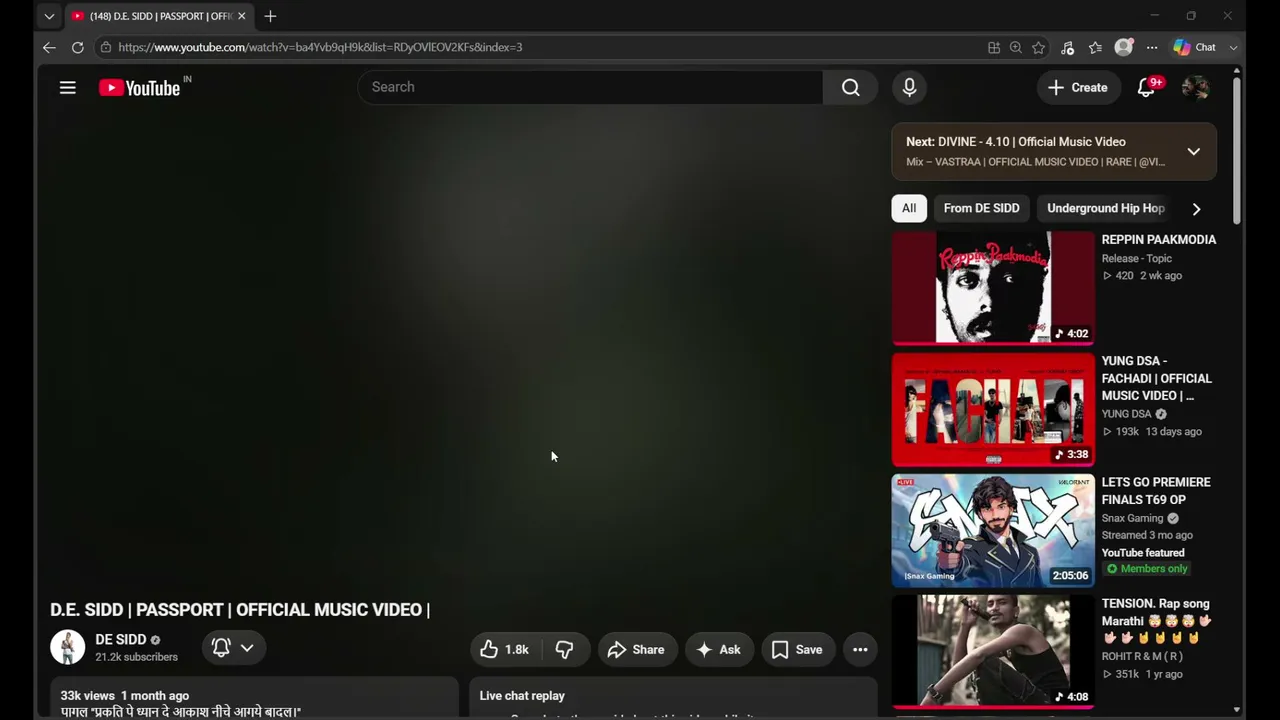Open Snax Gaming stream thumbnail
The height and width of the screenshot is (720, 1280).
point(993,530)
